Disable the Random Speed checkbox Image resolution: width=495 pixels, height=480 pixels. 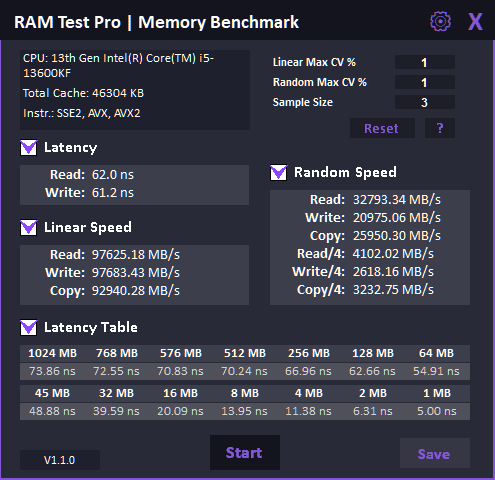(x=279, y=173)
